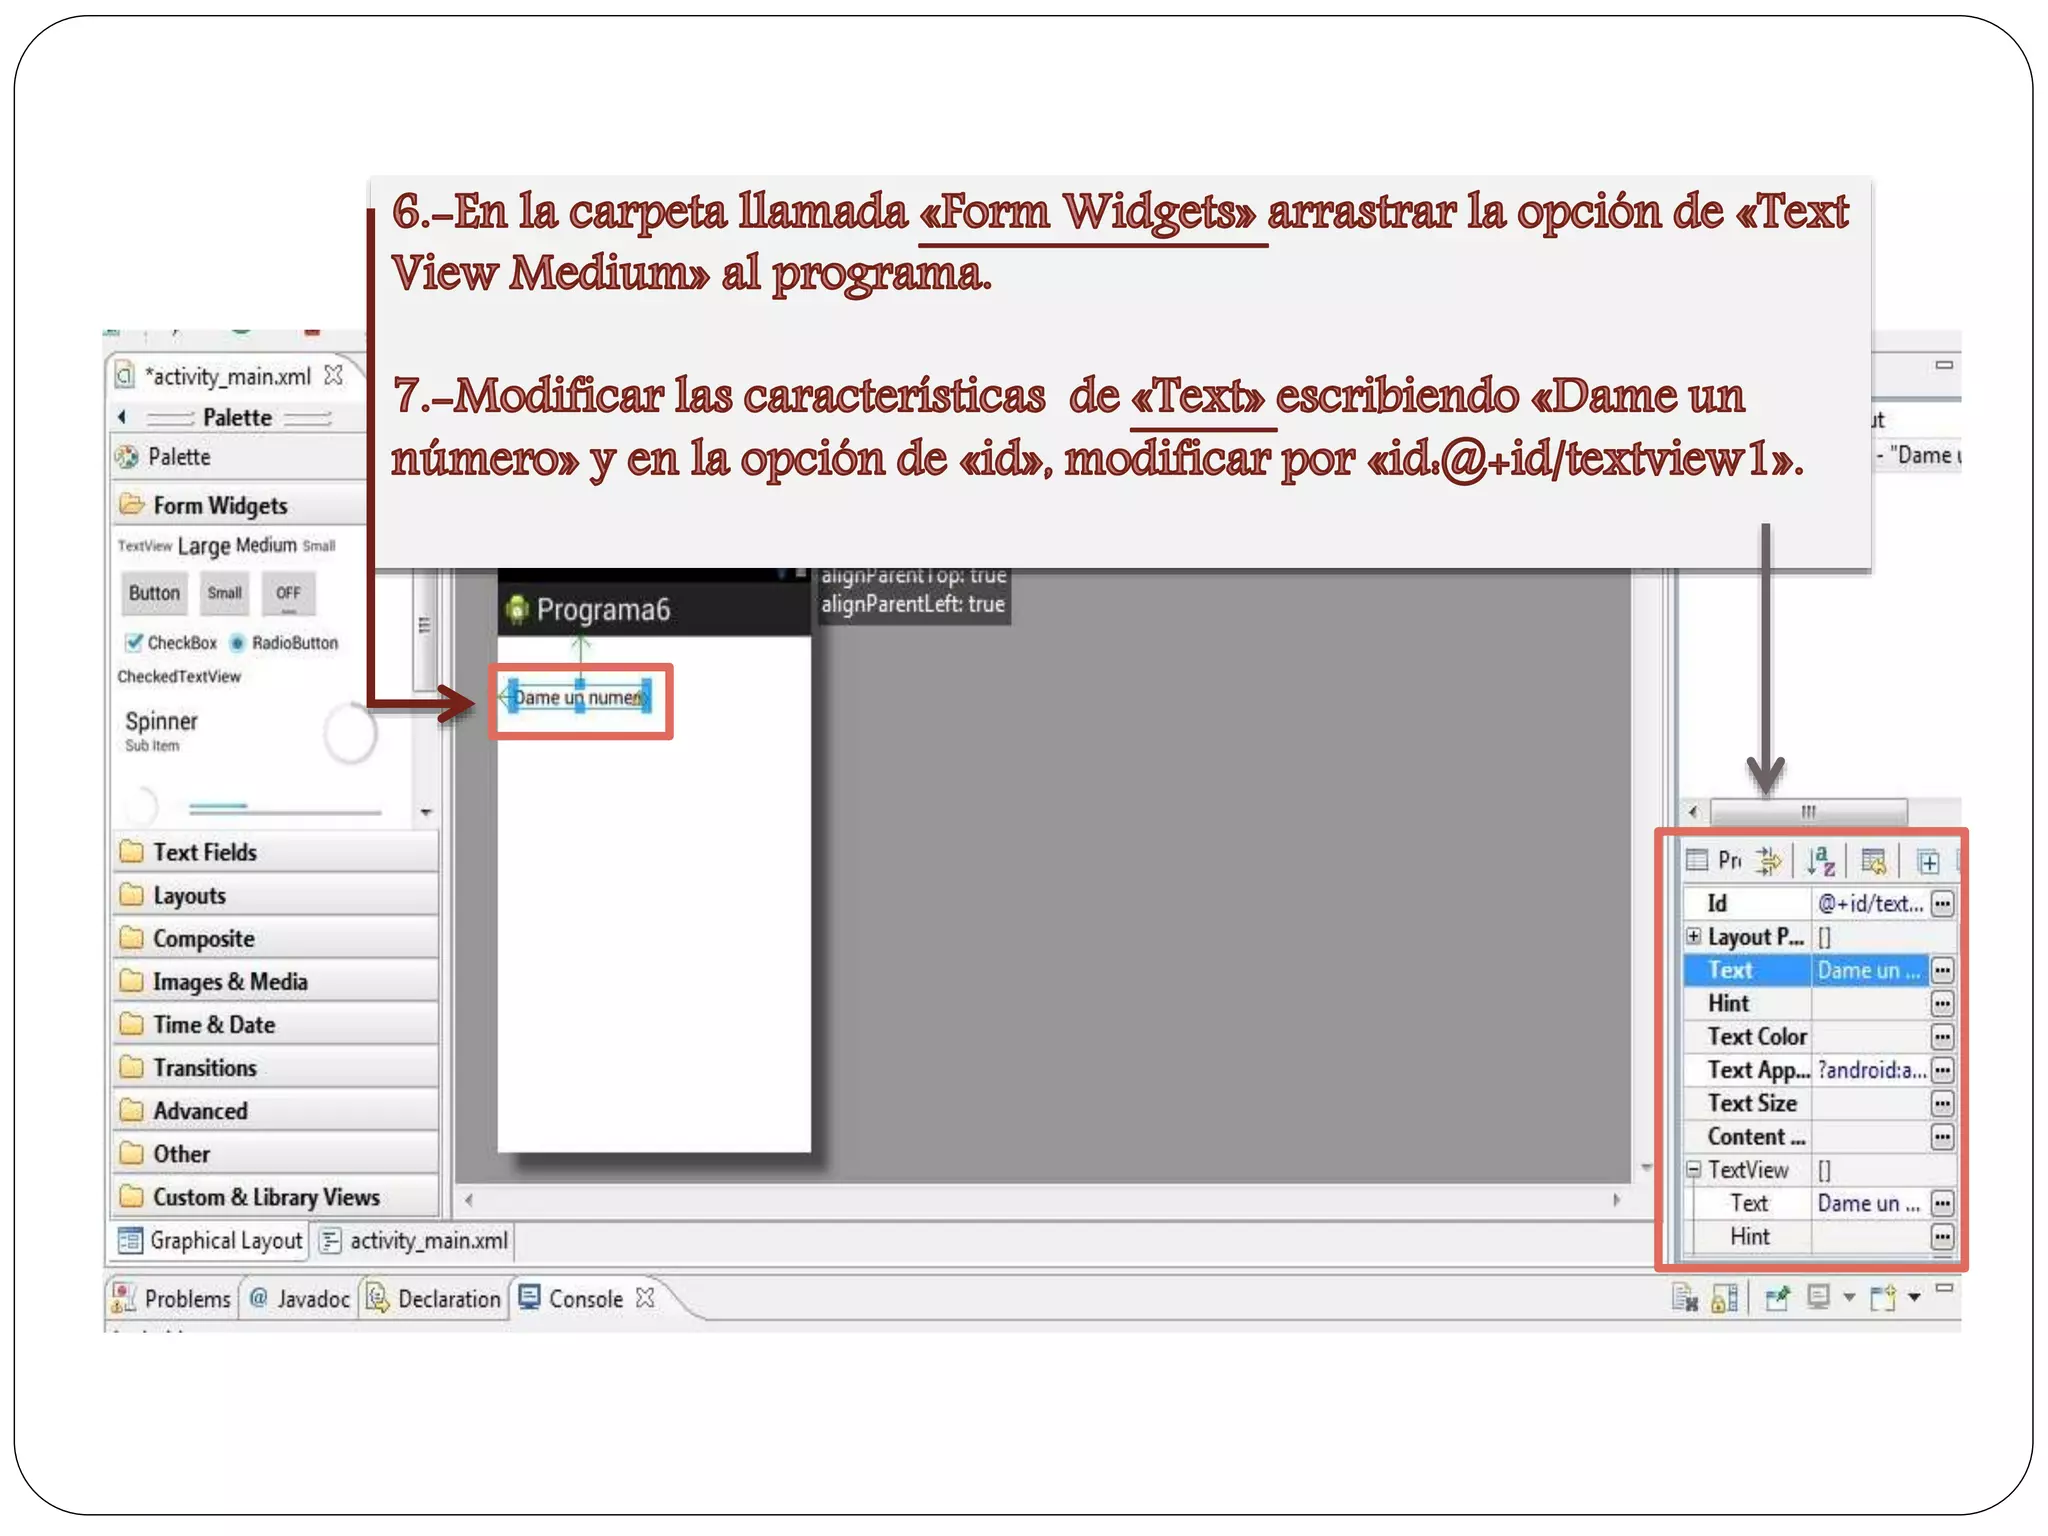This screenshot has width=2048, height=1536.
Task: Switch to the activity_main.xml source tab
Action: (x=414, y=1240)
